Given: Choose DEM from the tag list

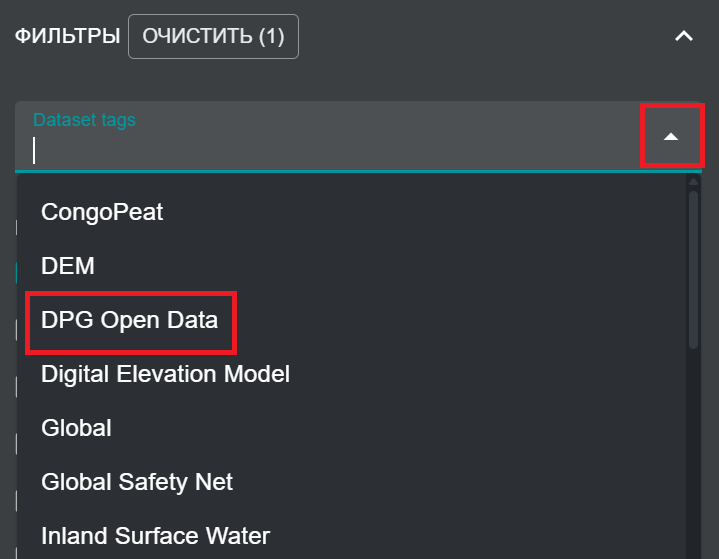Looking at the screenshot, I should [x=68, y=266].
